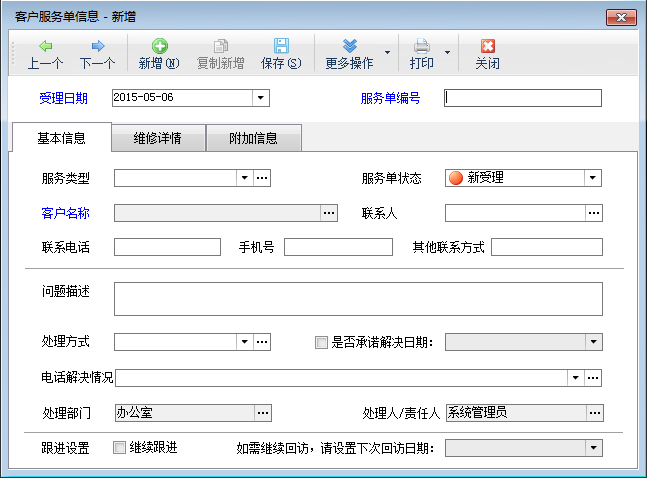
Task: Switch to the 附加信息 tab
Action: pos(253,139)
